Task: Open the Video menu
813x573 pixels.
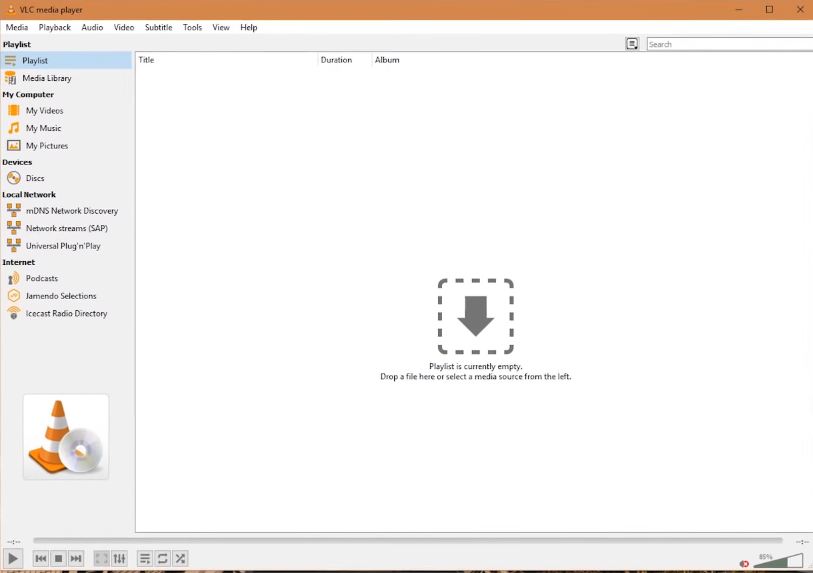Action: pyautogui.click(x=124, y=27)
